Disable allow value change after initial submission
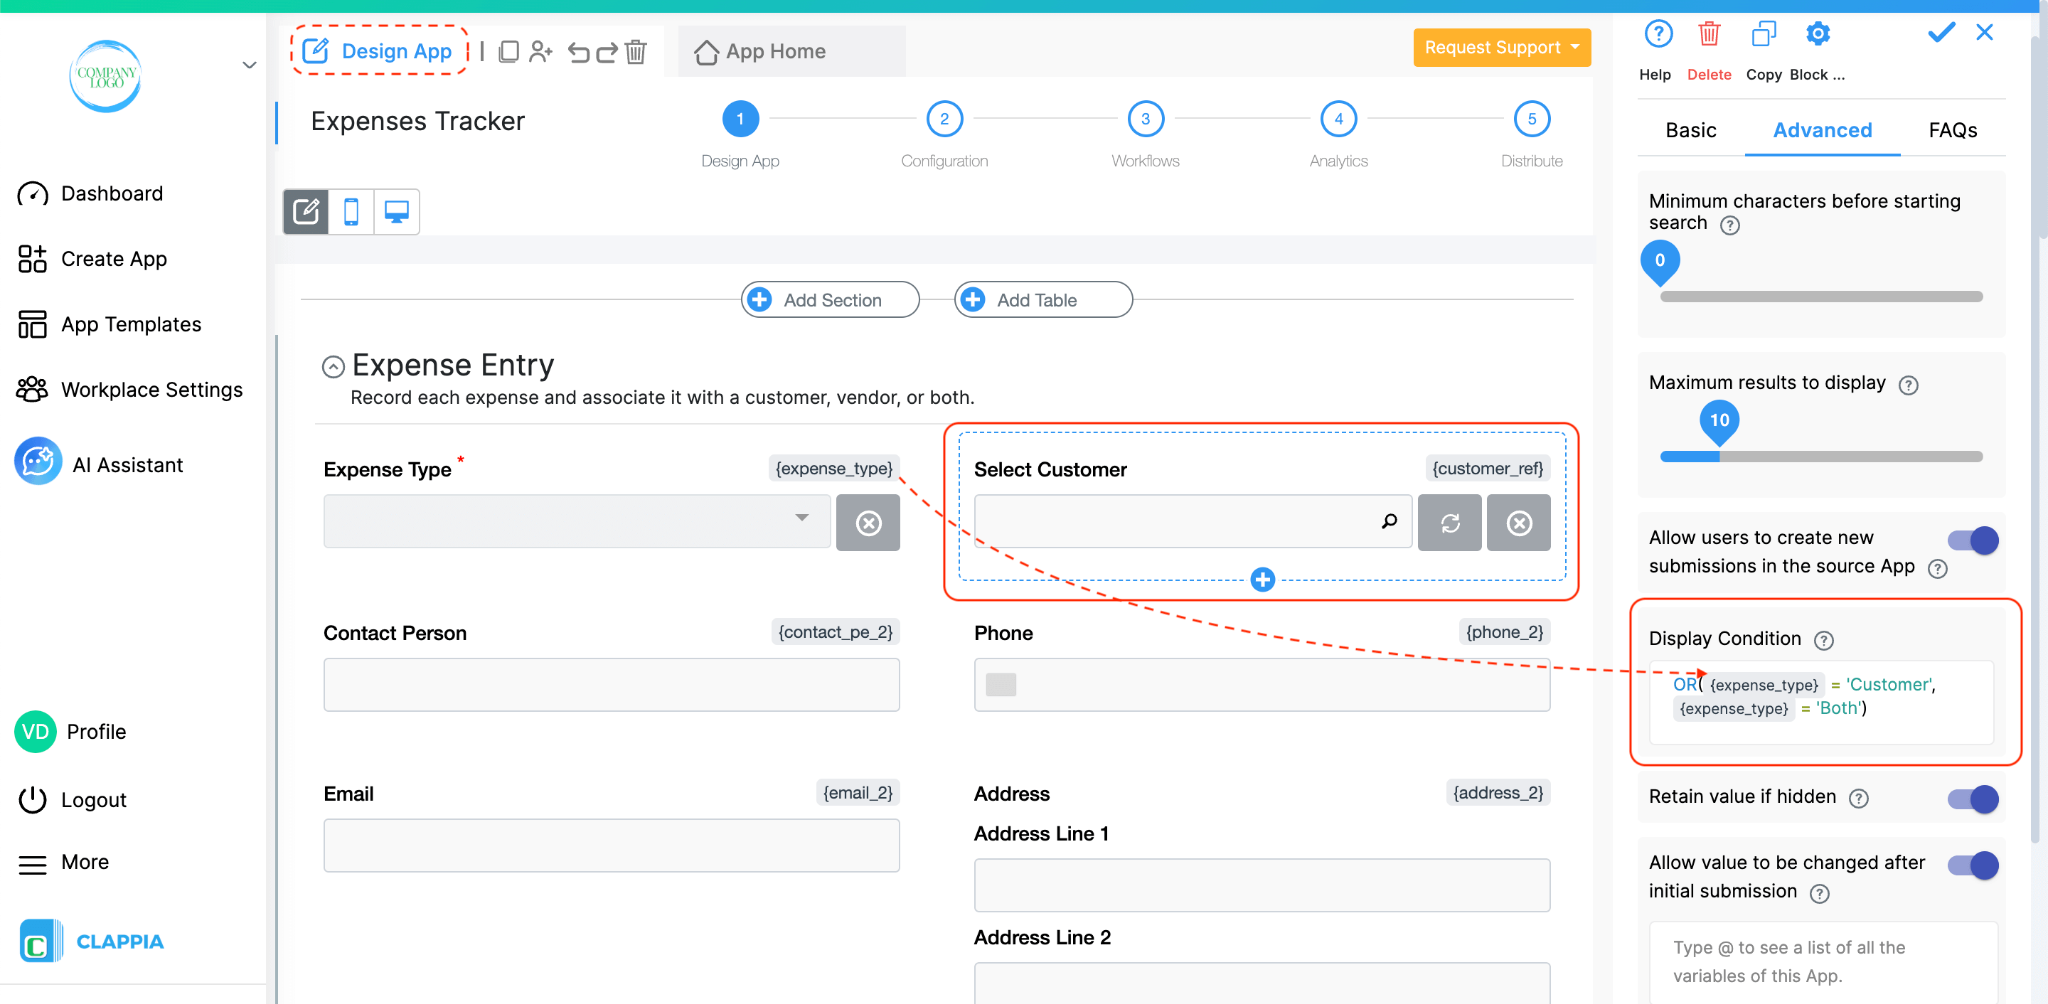 (x=1973, y=866)
